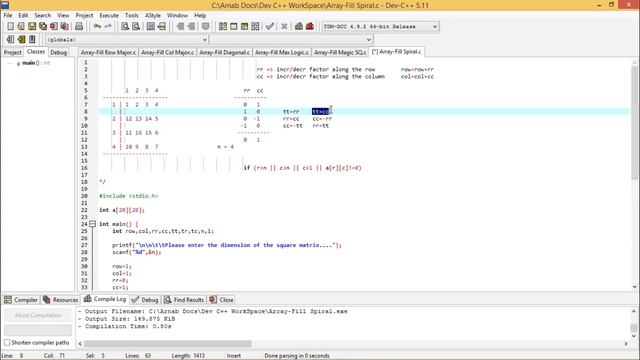Open the bottom Resources tab
The height and width of the screenshot is (360, 640).
point(60,300)
